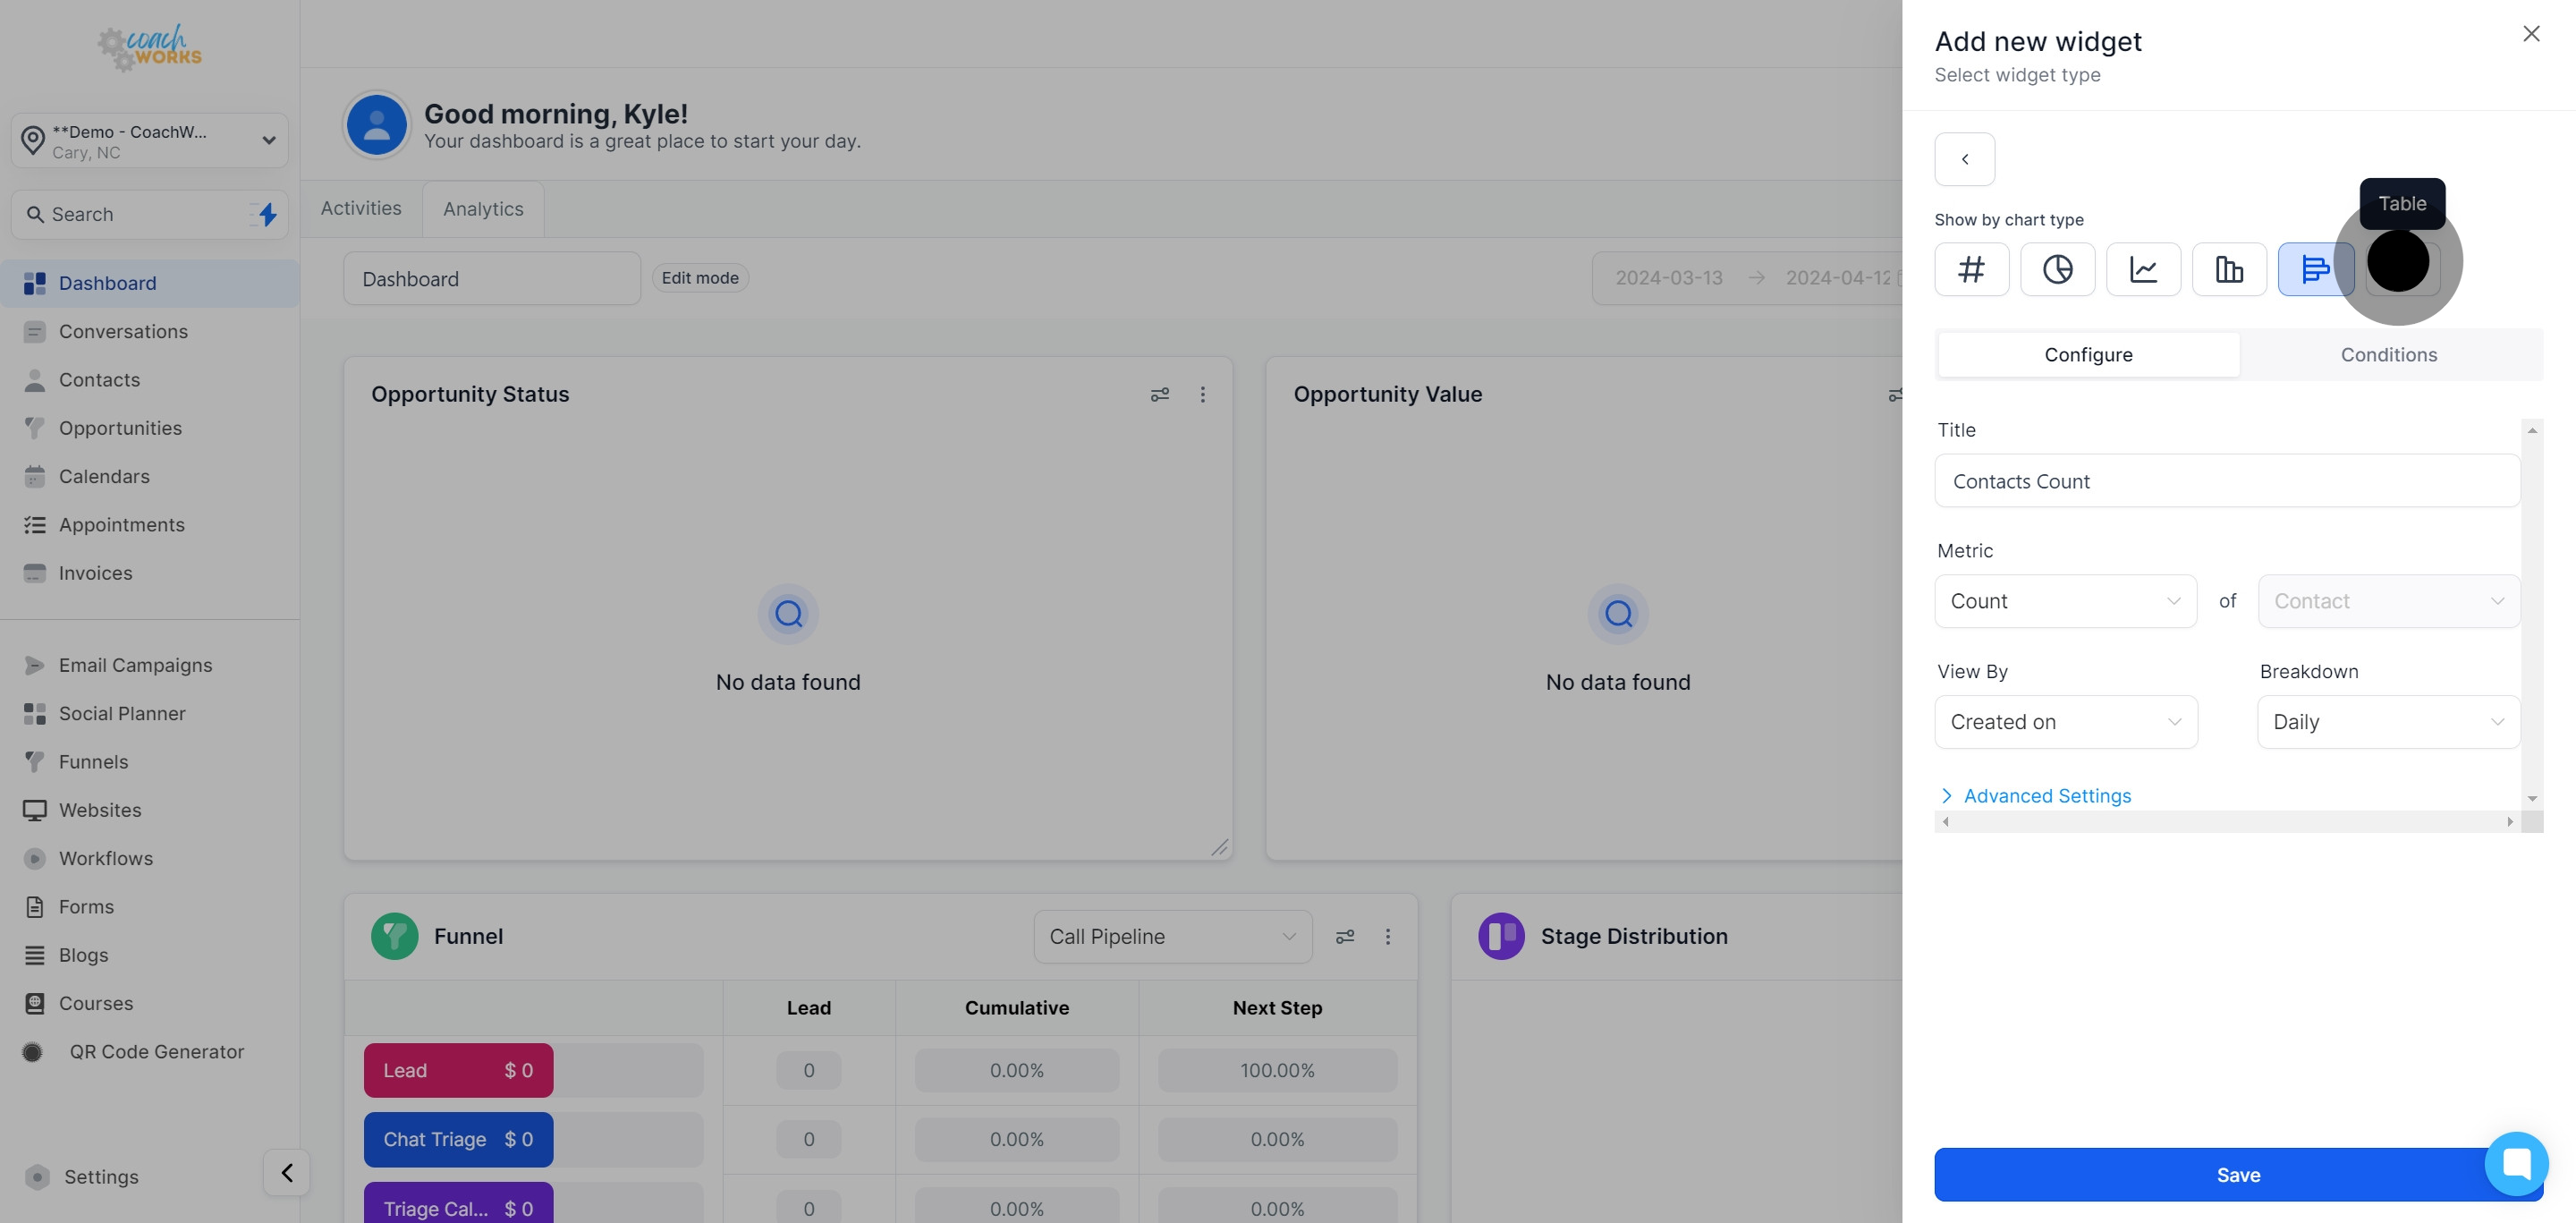Screen dimensions: 2576x1223
Task: Expand Advanced Settings
Action: pyautogui.click(x=2046, y=796)
